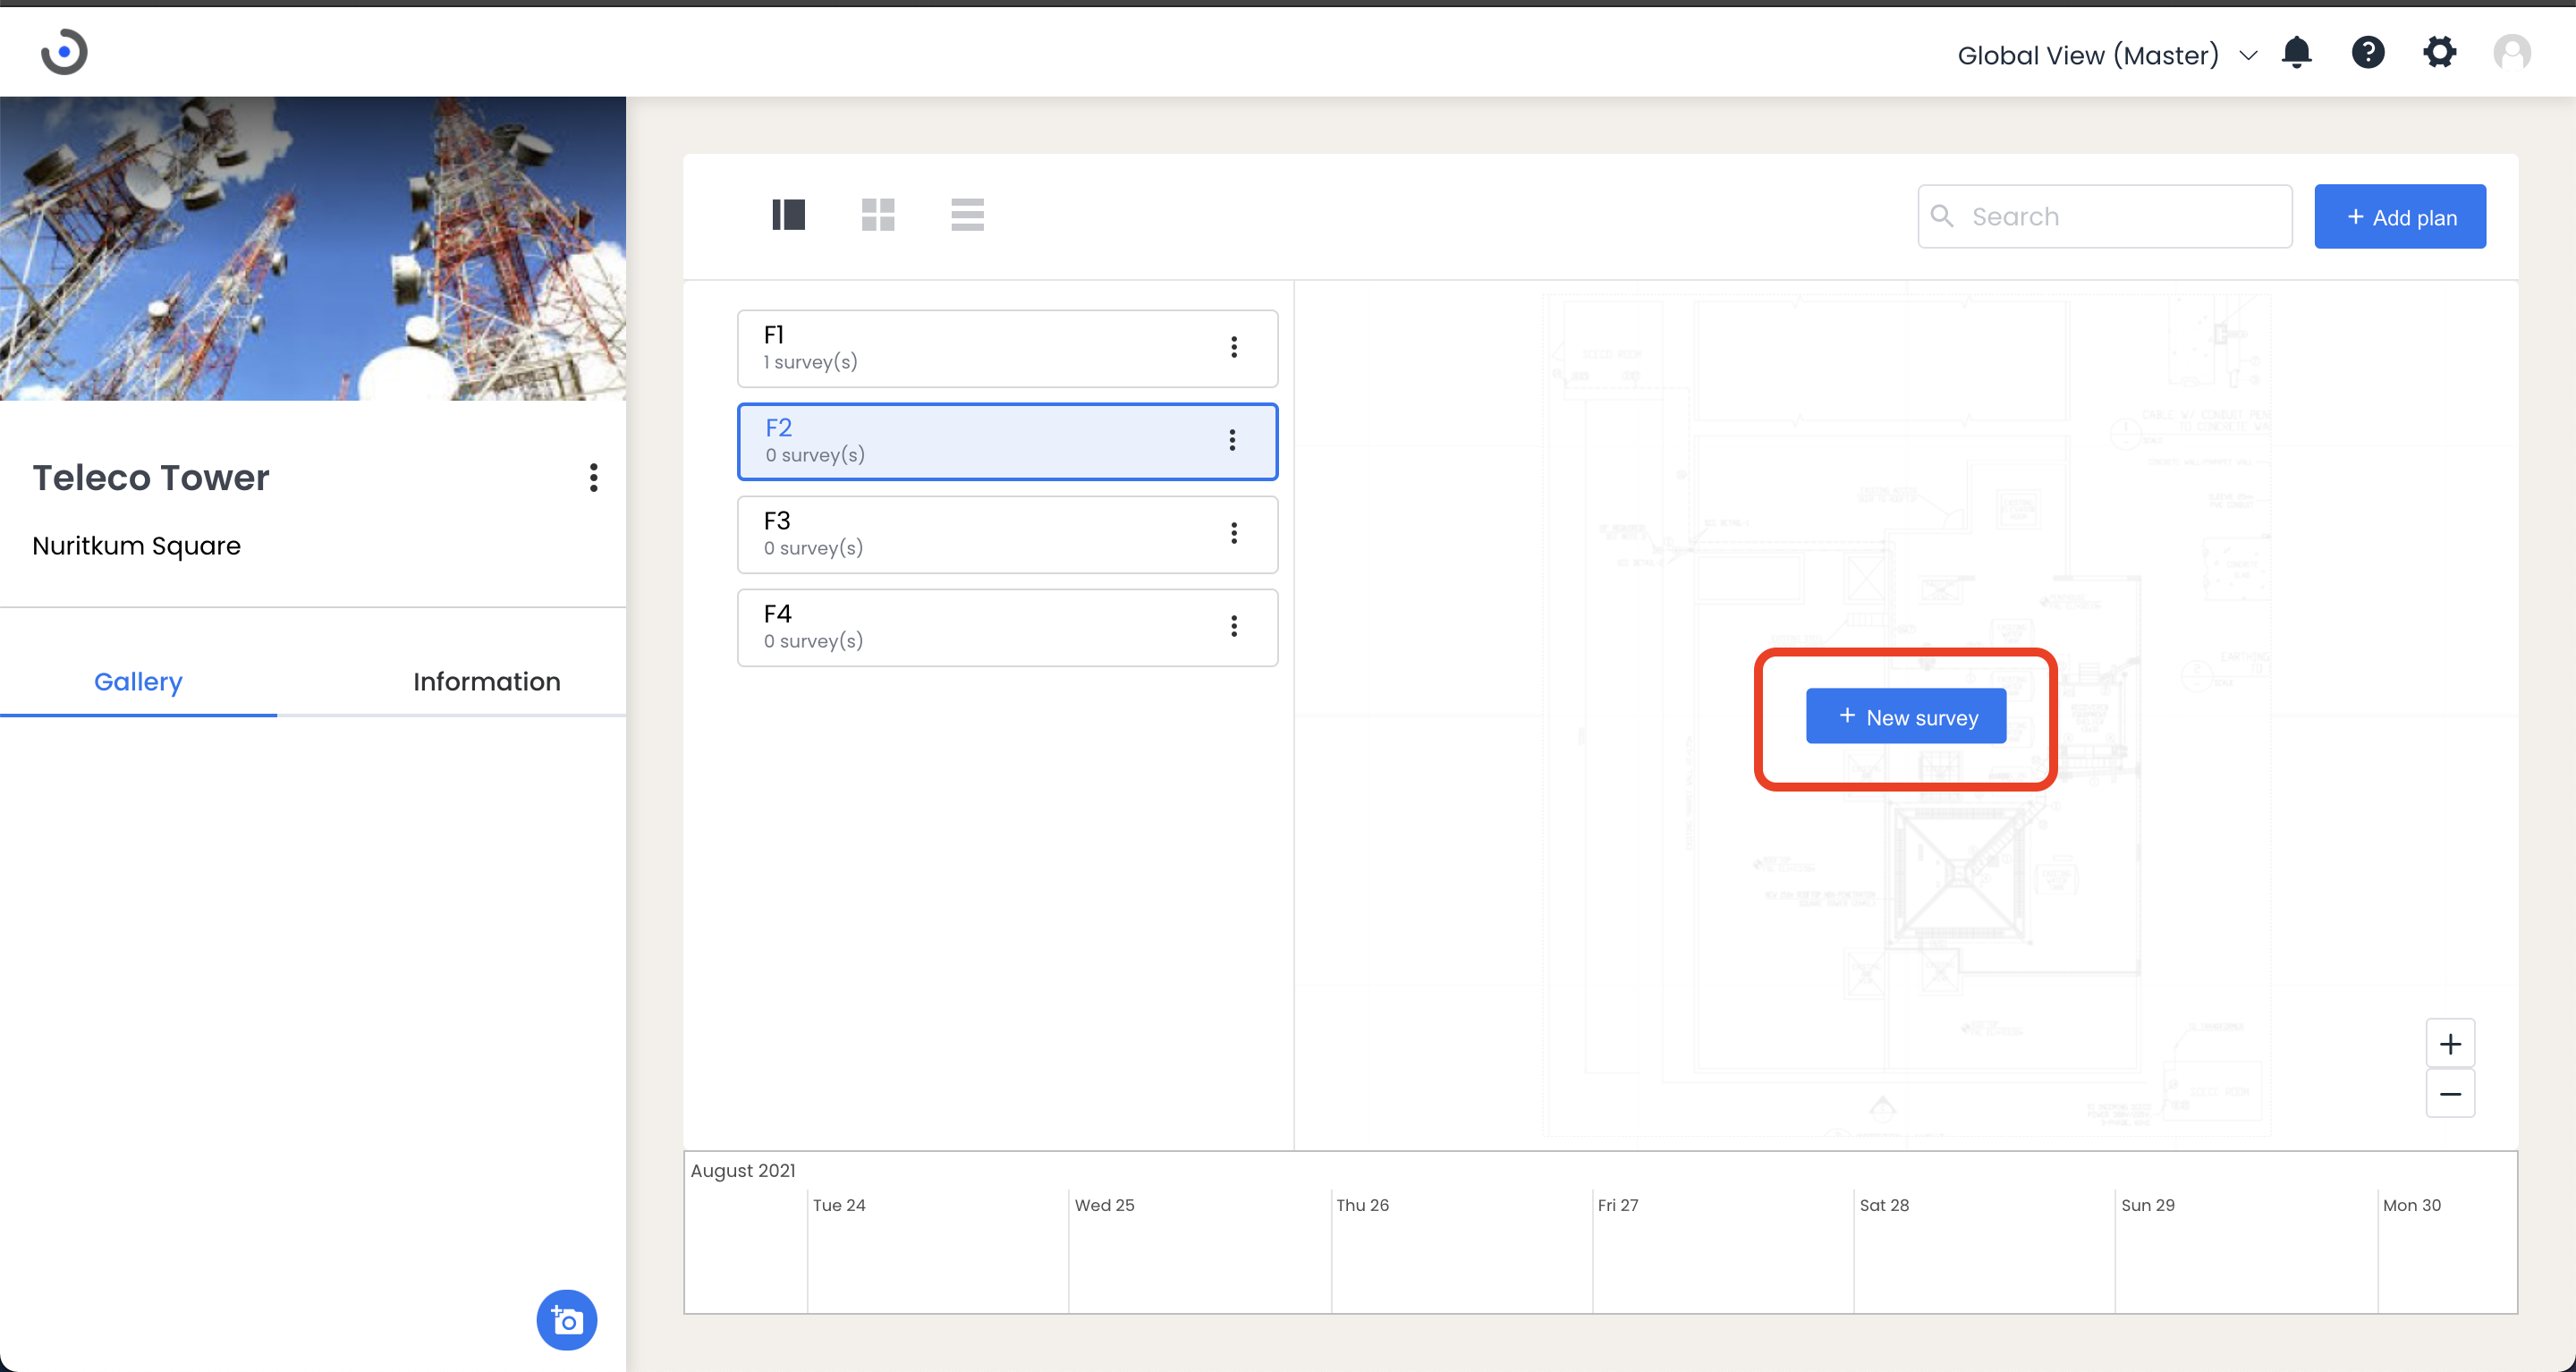This screenshot has width=2576, height=1372.
Task: Switch to the Gallery tab
Action: point(138,682)
